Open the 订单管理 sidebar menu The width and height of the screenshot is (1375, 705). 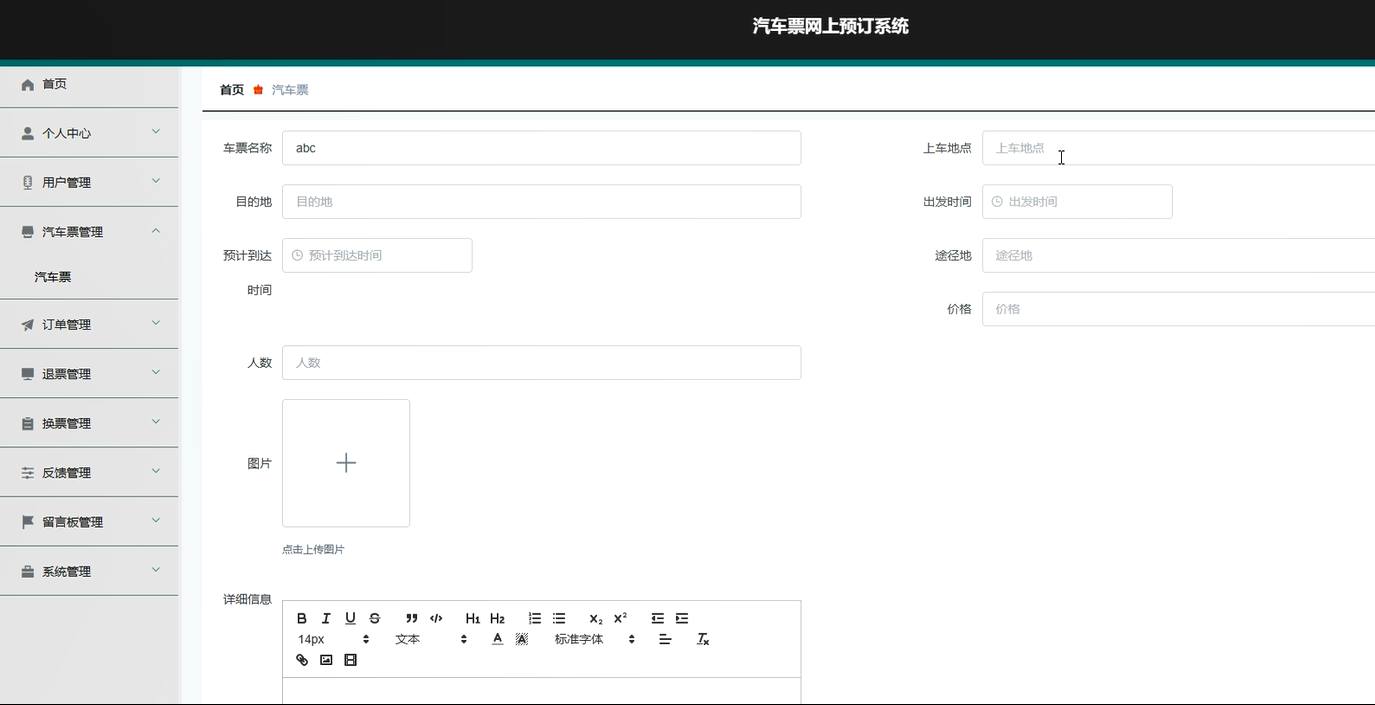[89, 325]
